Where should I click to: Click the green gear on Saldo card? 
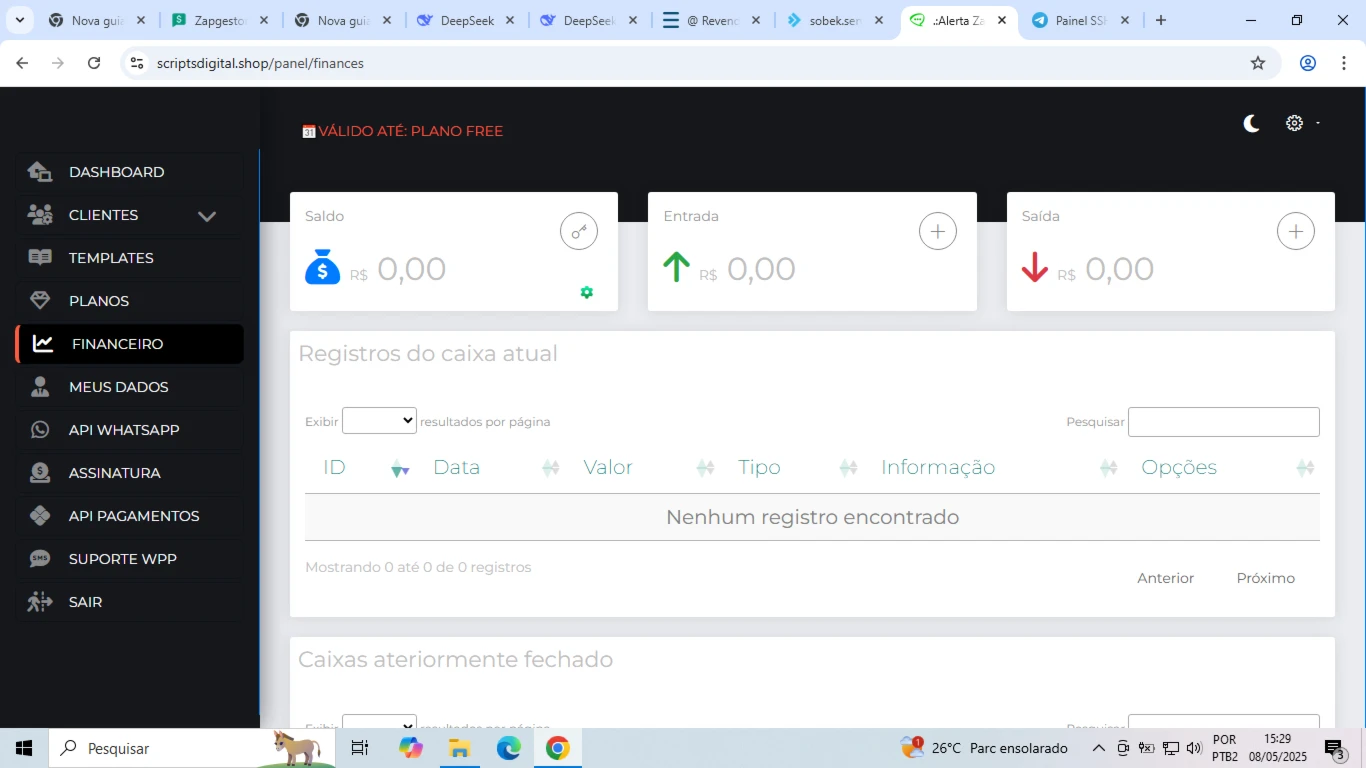tap(587, 292)
